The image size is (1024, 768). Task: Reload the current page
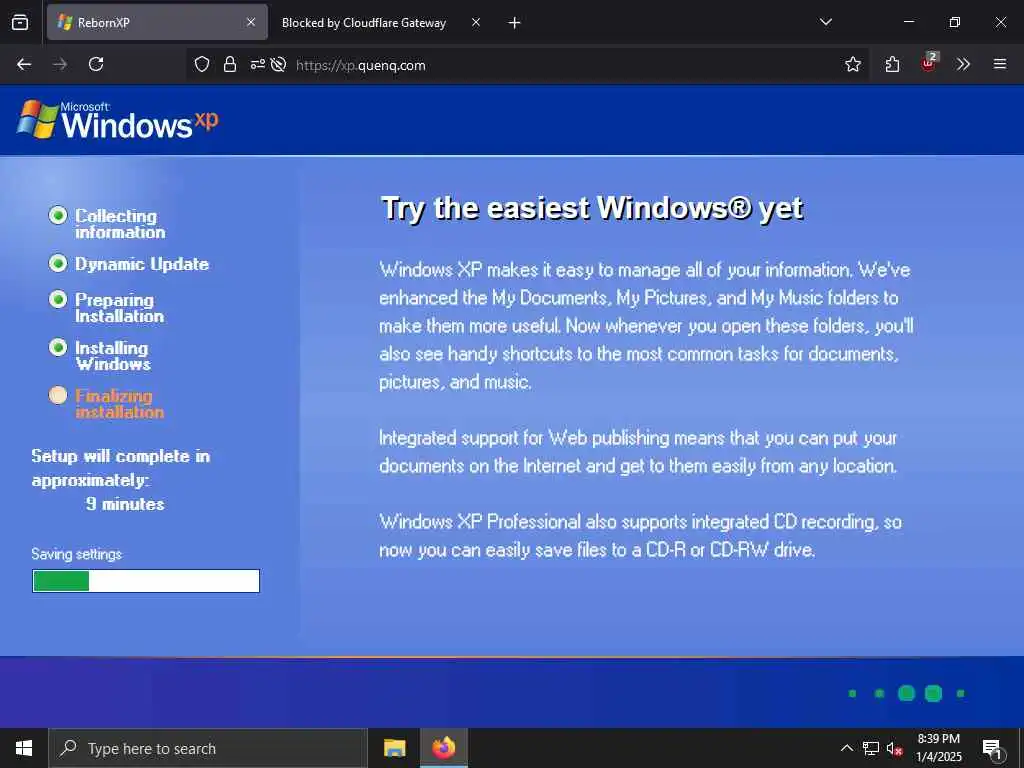coord(96,64)
